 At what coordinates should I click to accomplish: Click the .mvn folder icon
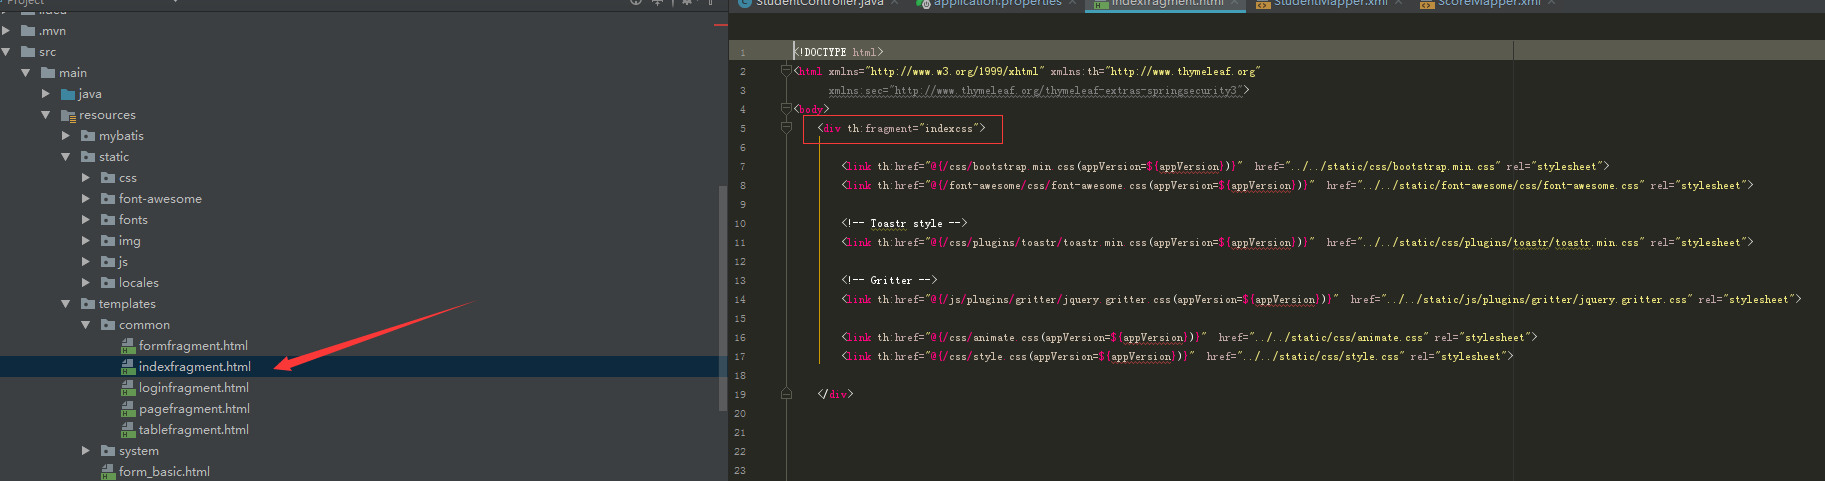(x=28, y=31)
